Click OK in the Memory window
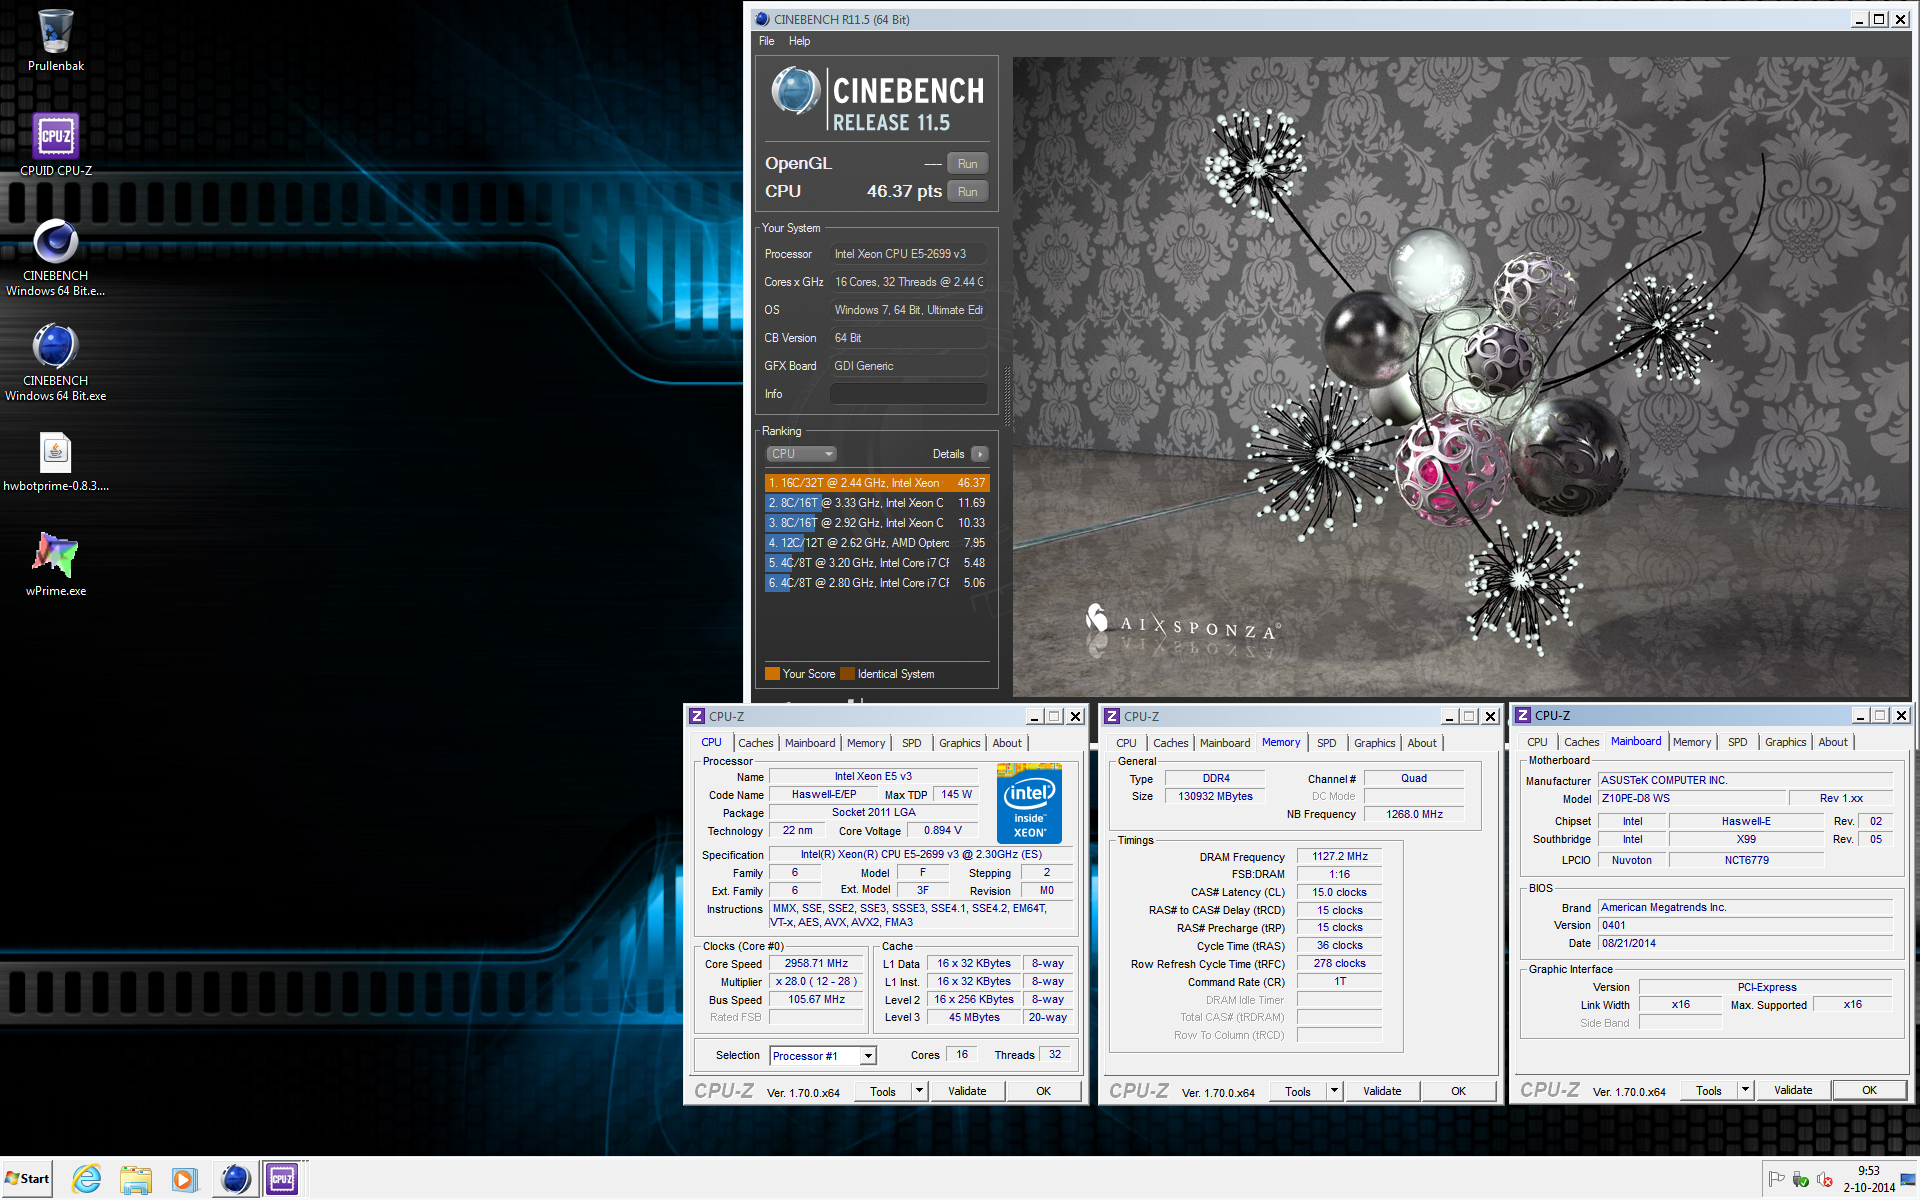The image size is (1920, 1200). 1458,1092
